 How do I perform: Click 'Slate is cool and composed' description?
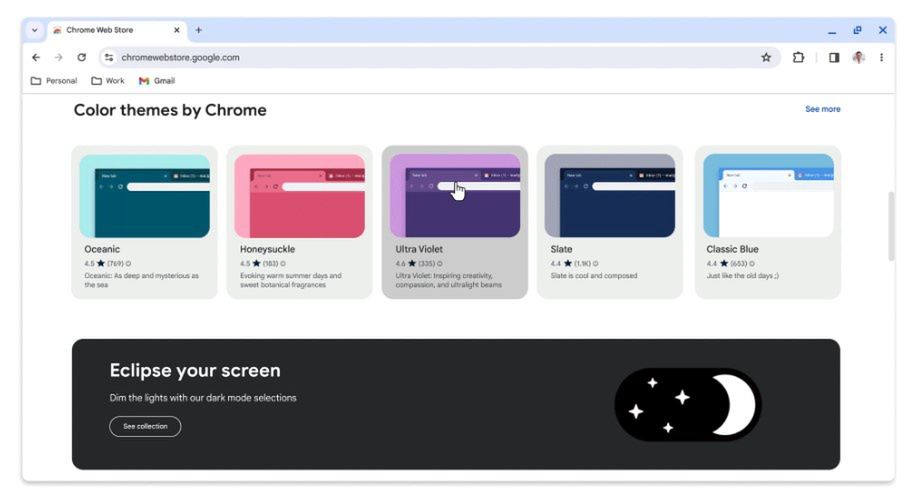594,276
